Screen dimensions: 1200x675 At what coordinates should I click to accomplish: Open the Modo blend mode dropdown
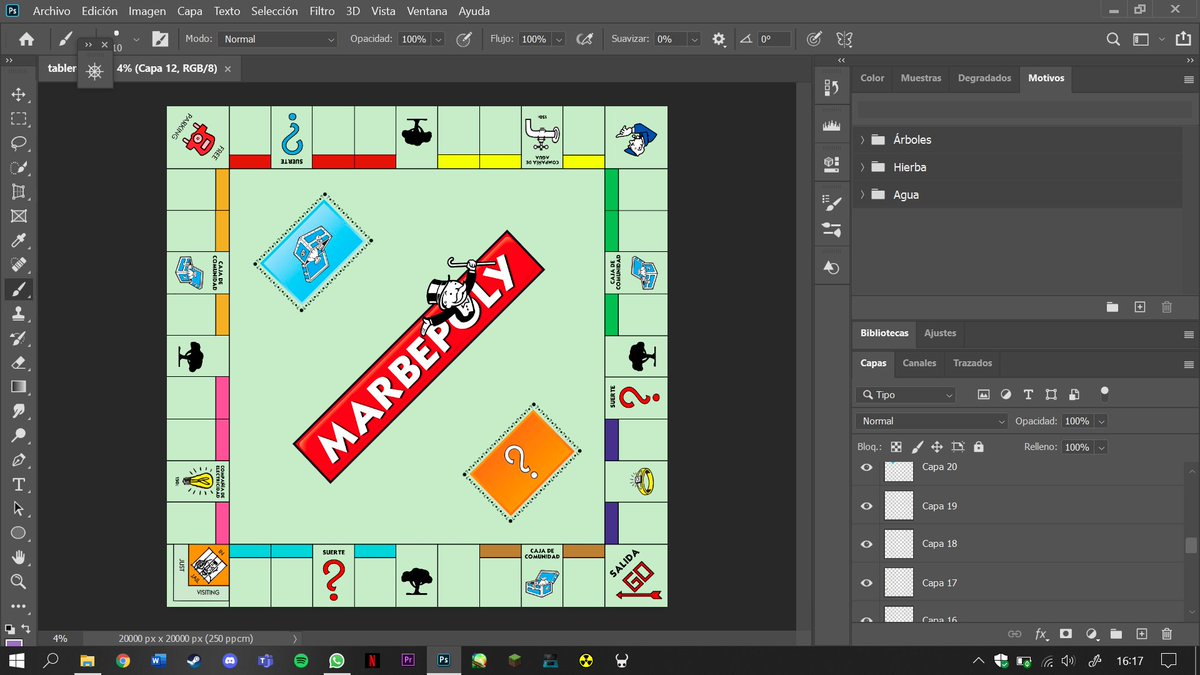coord(277,39)
